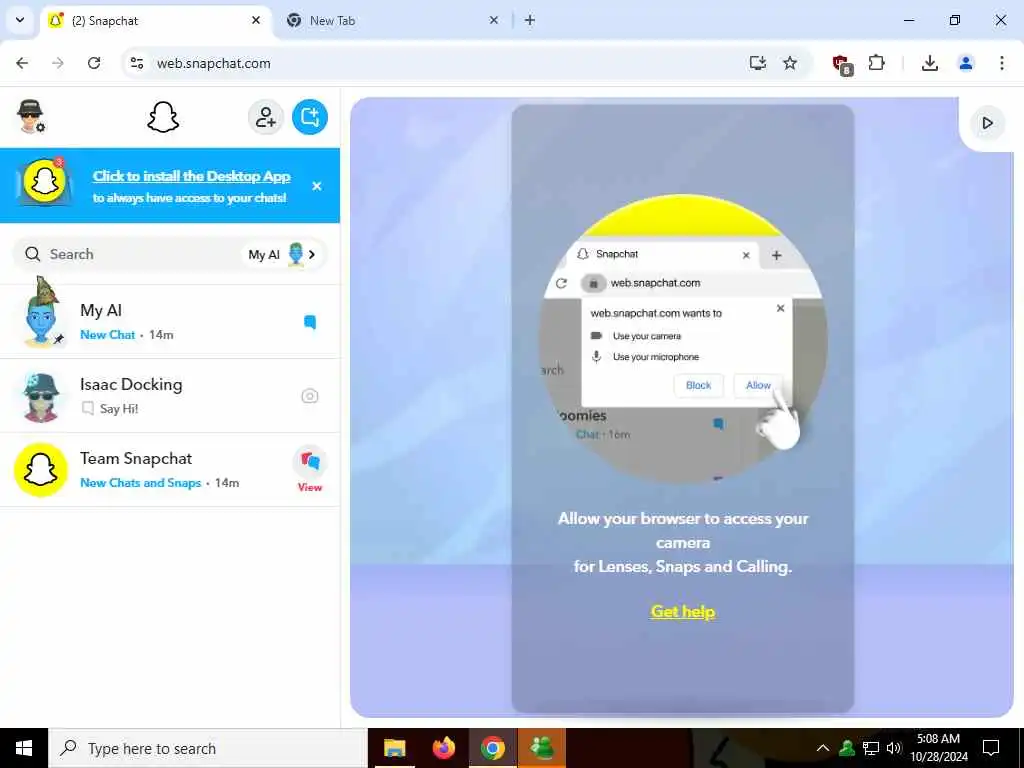The image size is (1024, 768).
Task: Click the blue chat icon beside My AI
Action: 310,321
